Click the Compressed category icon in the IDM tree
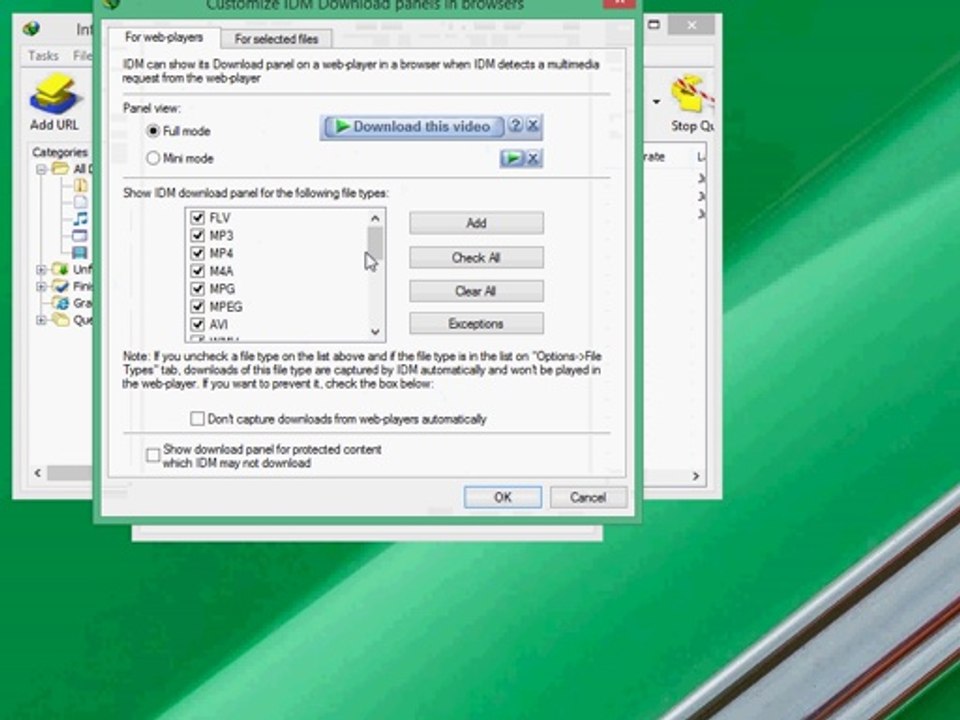The width and height of the screenshot is (960, 720). pyautogui.click(x=80, y=185)
